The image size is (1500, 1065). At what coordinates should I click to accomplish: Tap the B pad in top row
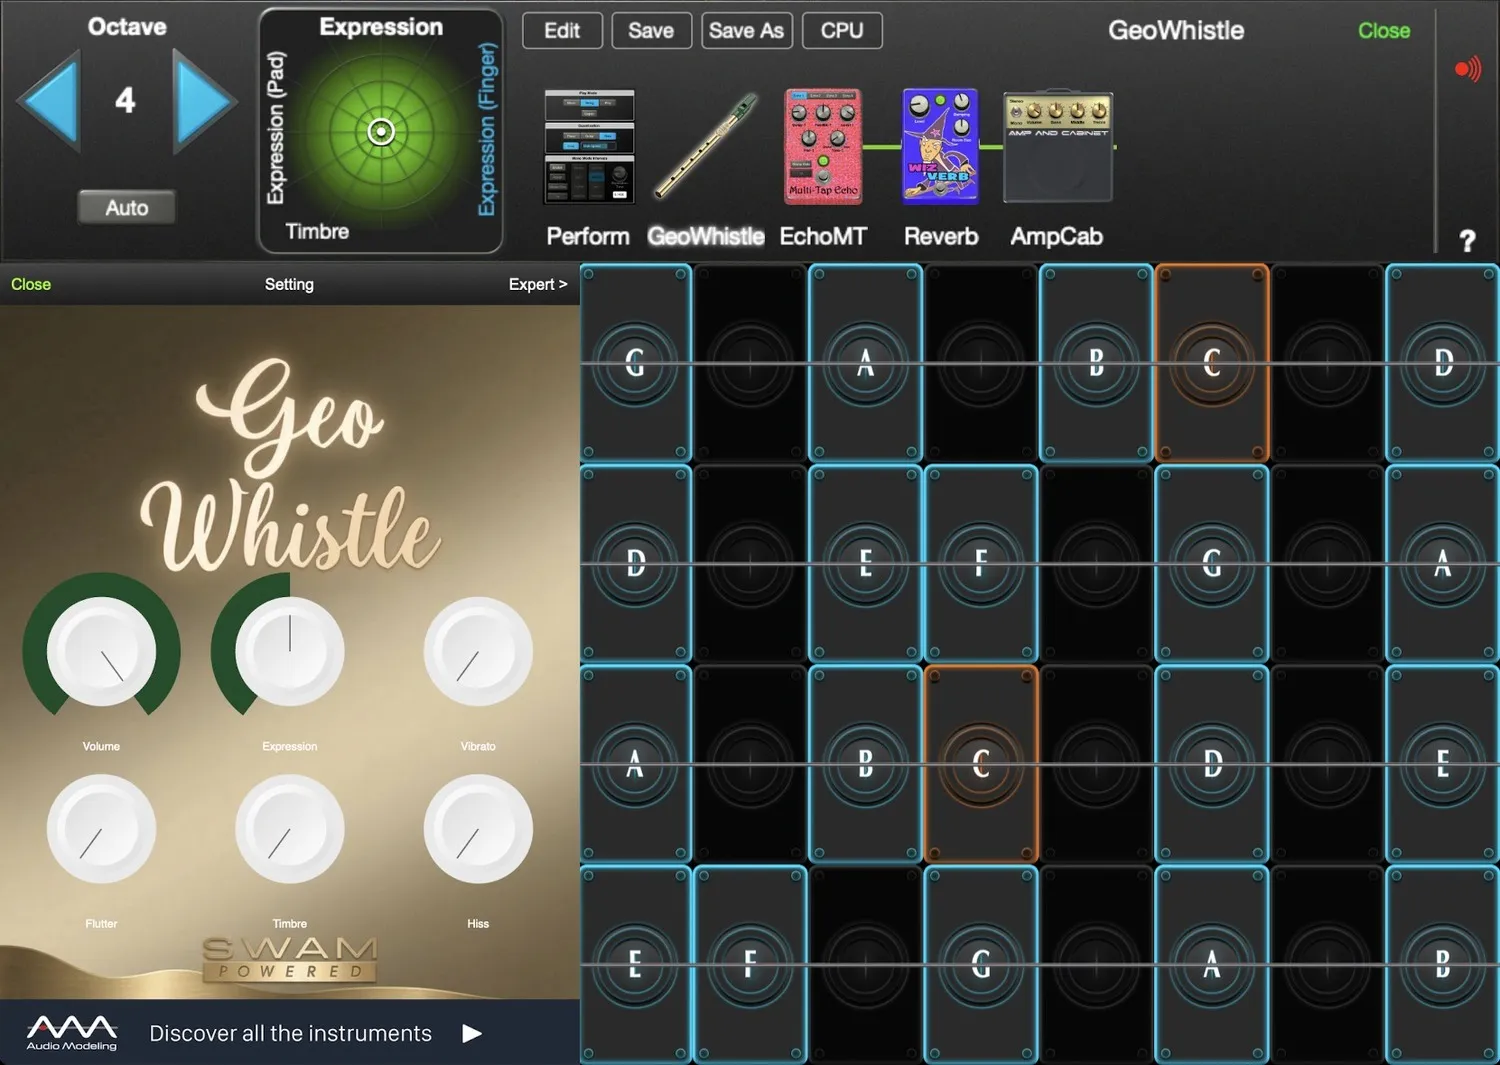(1096, 363)
